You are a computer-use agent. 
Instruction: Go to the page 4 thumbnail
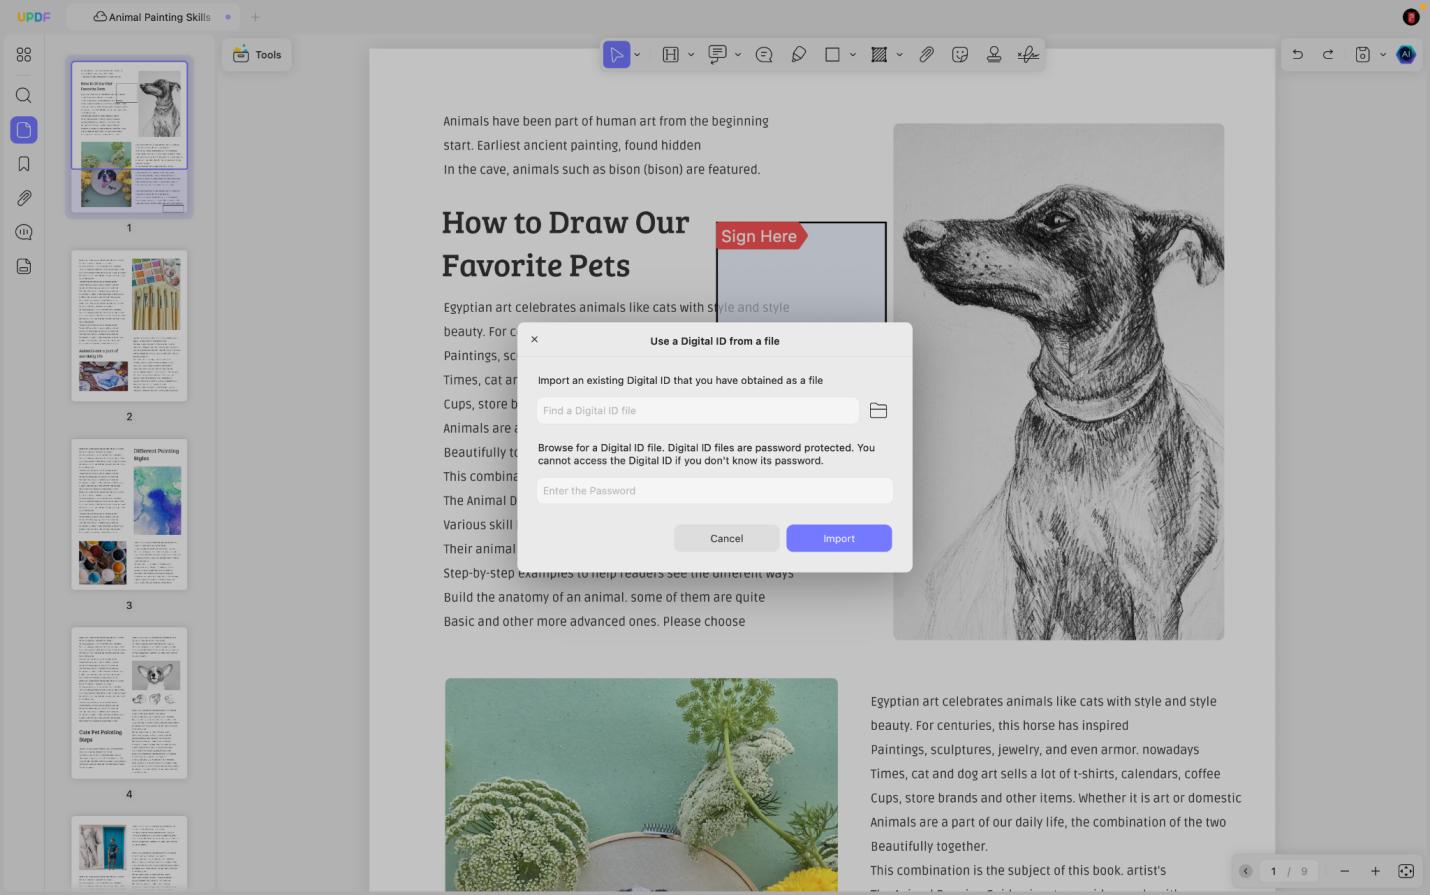point(129,703)
